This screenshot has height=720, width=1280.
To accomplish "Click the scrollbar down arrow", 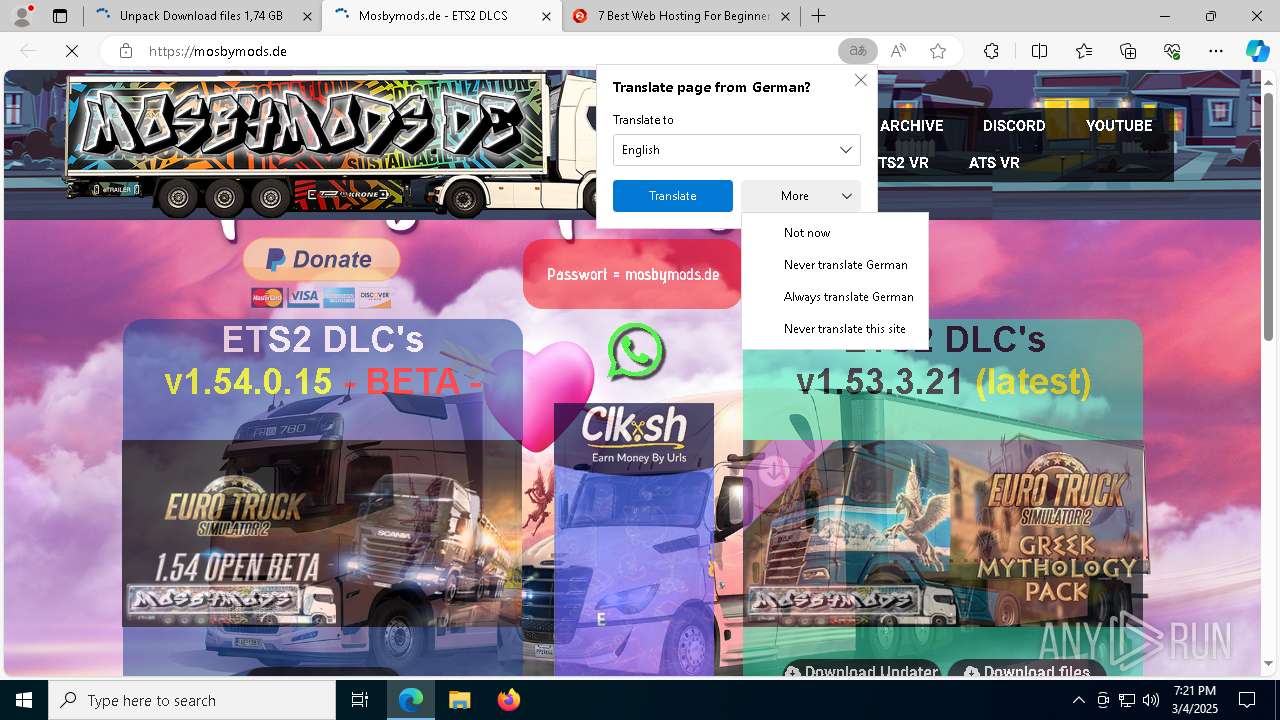I will 1269,664.
